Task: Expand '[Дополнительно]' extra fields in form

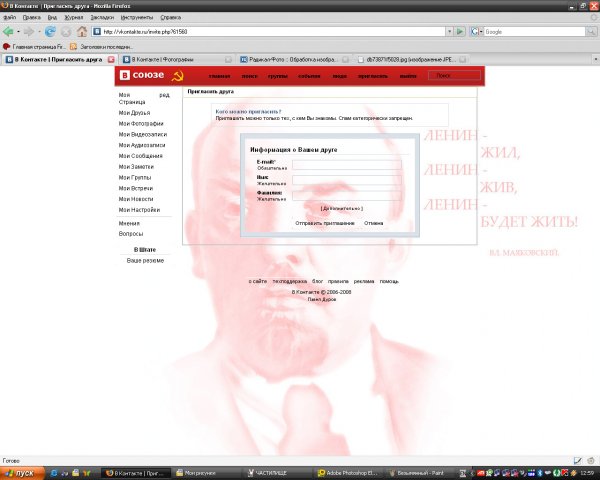Action: click(341, 209)
